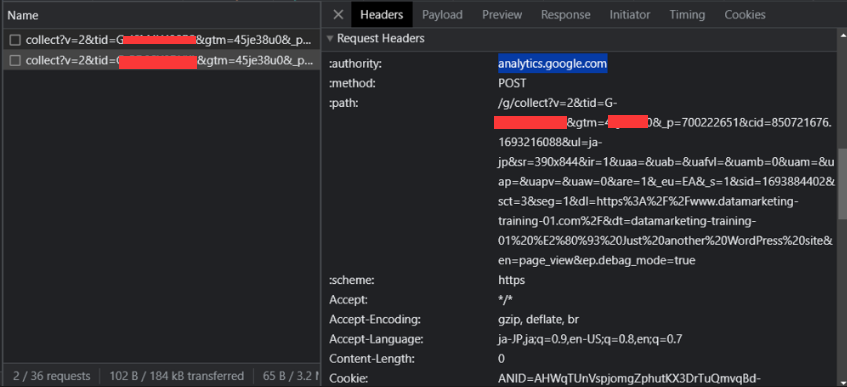Click the Accept-Encoding: header name
The height and width of the screenshot is (387, 847).
pyautogui.click(x=374, y=319)
